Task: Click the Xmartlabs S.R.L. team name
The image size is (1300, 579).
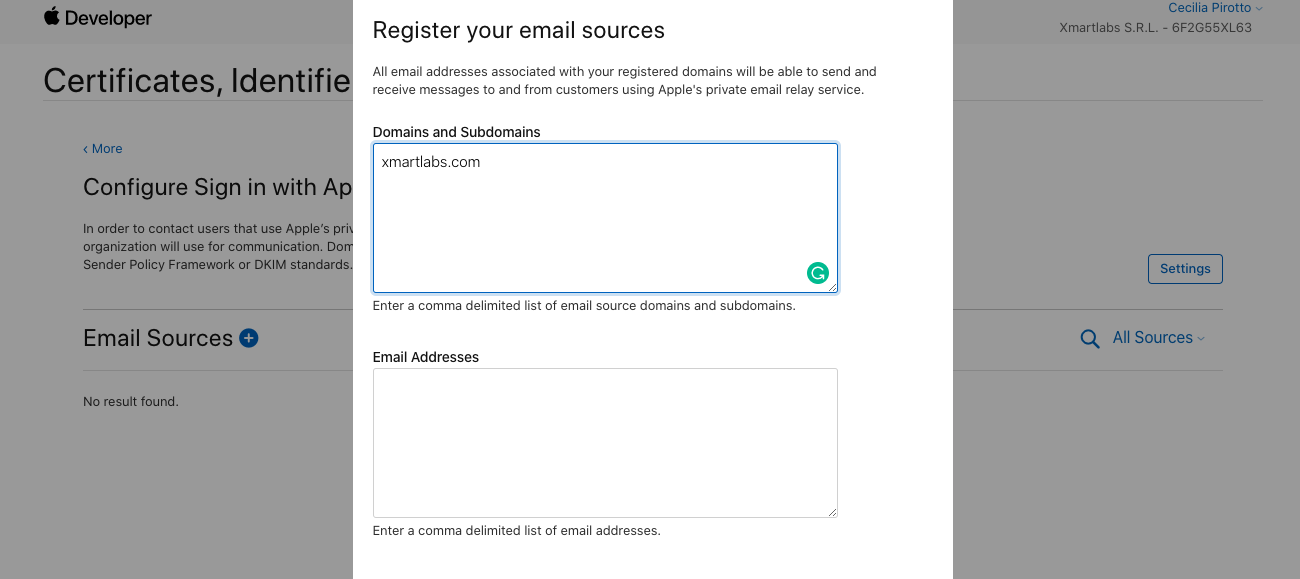Action: [1155, 28]
